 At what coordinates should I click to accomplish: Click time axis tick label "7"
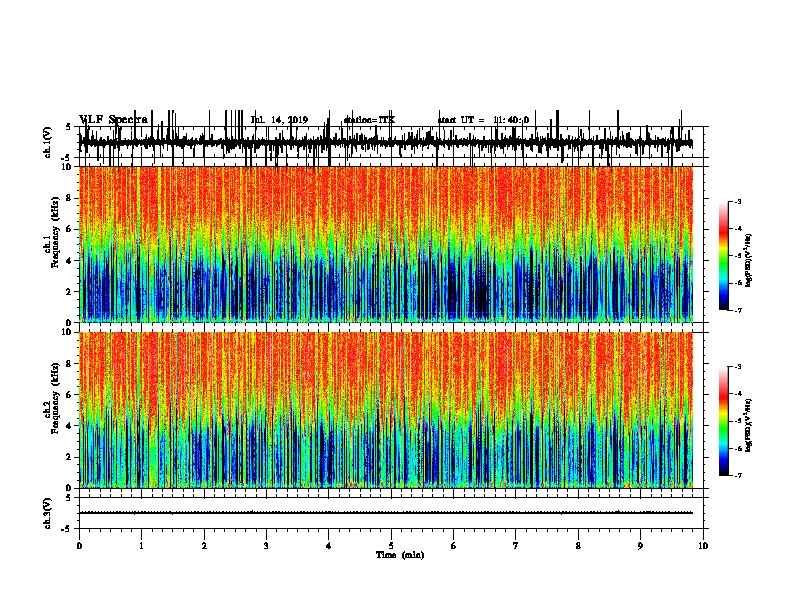(516, 546)
